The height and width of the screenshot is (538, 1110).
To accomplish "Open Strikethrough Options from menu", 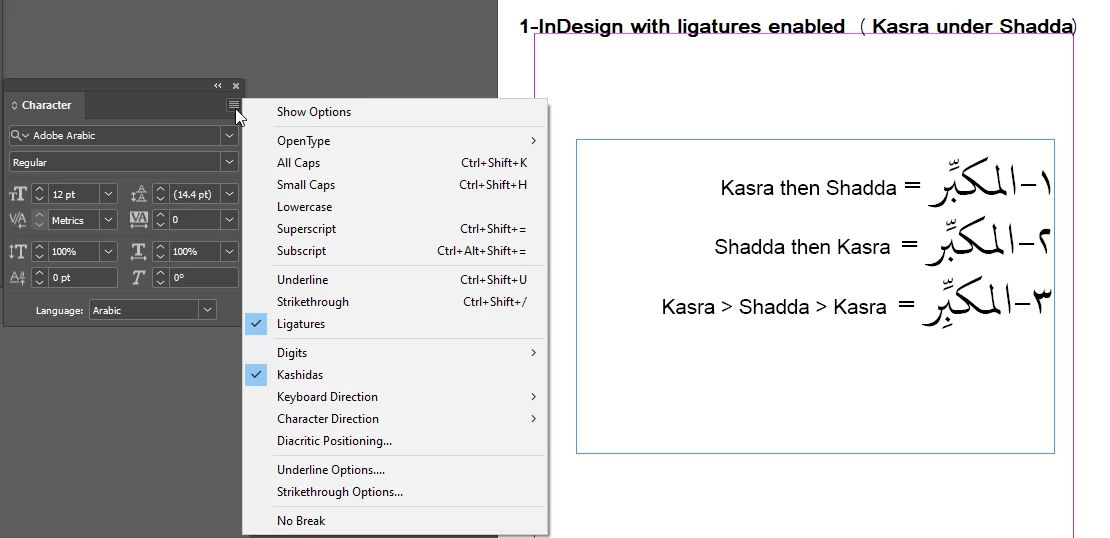I will point(395,491).
